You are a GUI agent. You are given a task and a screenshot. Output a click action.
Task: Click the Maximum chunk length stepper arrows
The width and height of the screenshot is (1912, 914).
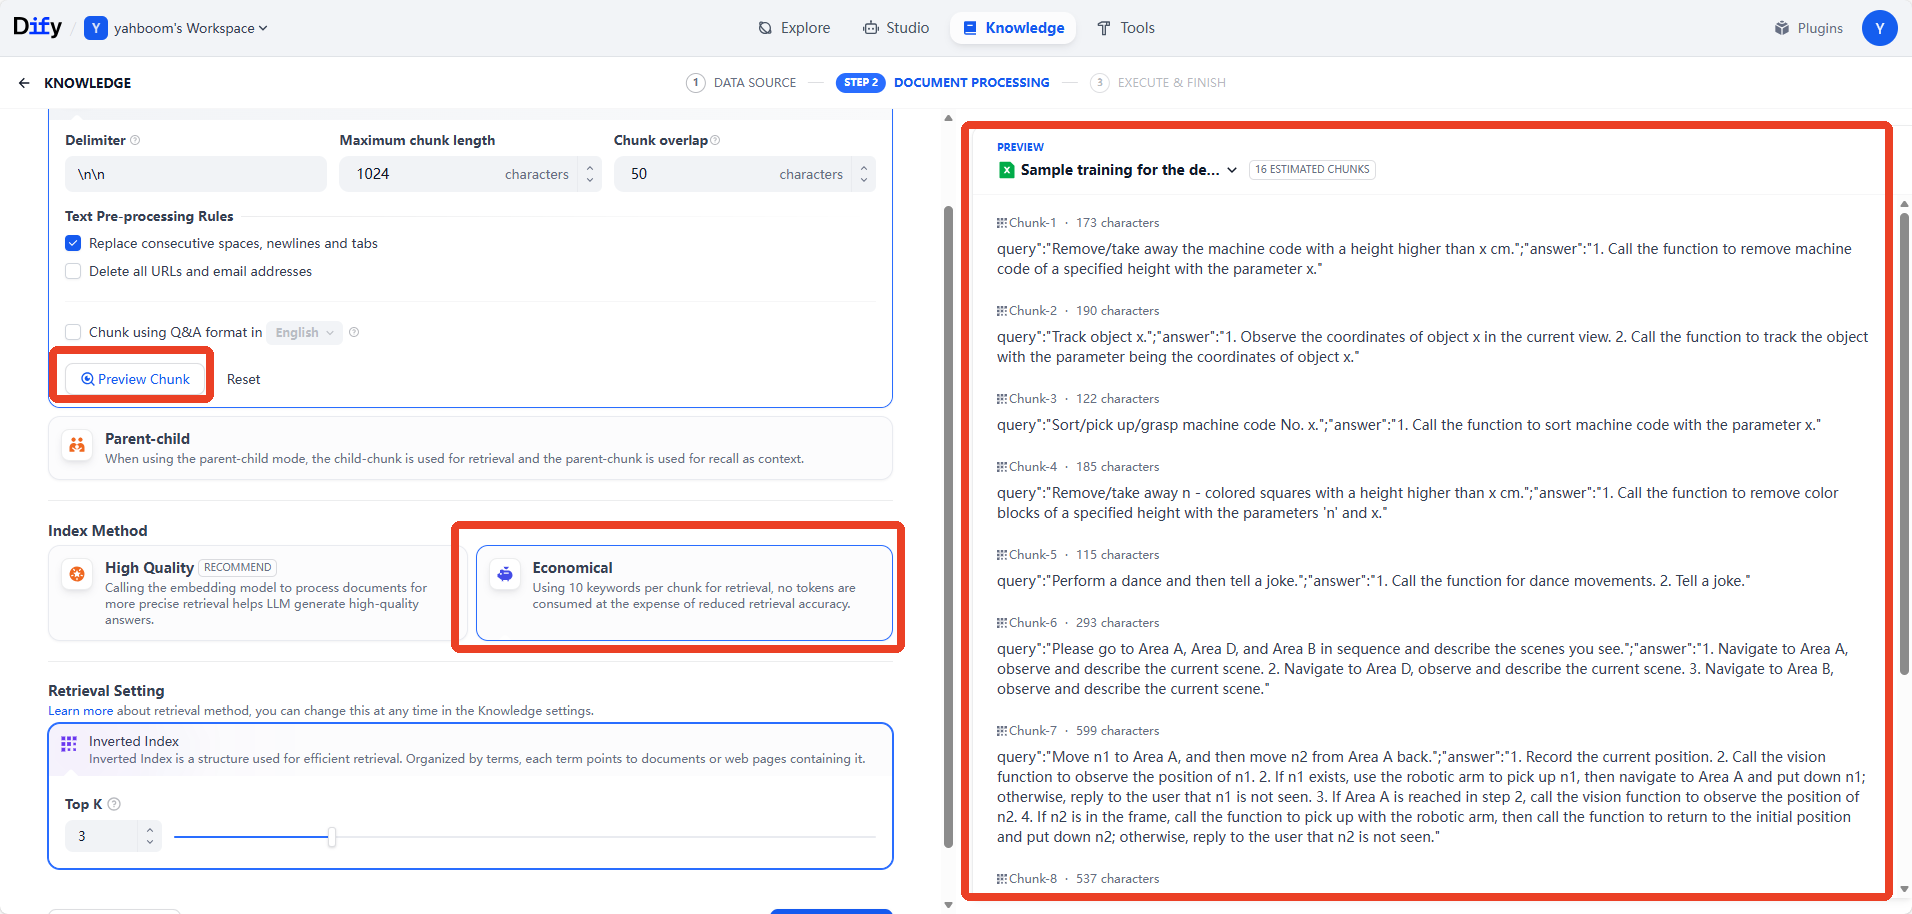point(590,174)
